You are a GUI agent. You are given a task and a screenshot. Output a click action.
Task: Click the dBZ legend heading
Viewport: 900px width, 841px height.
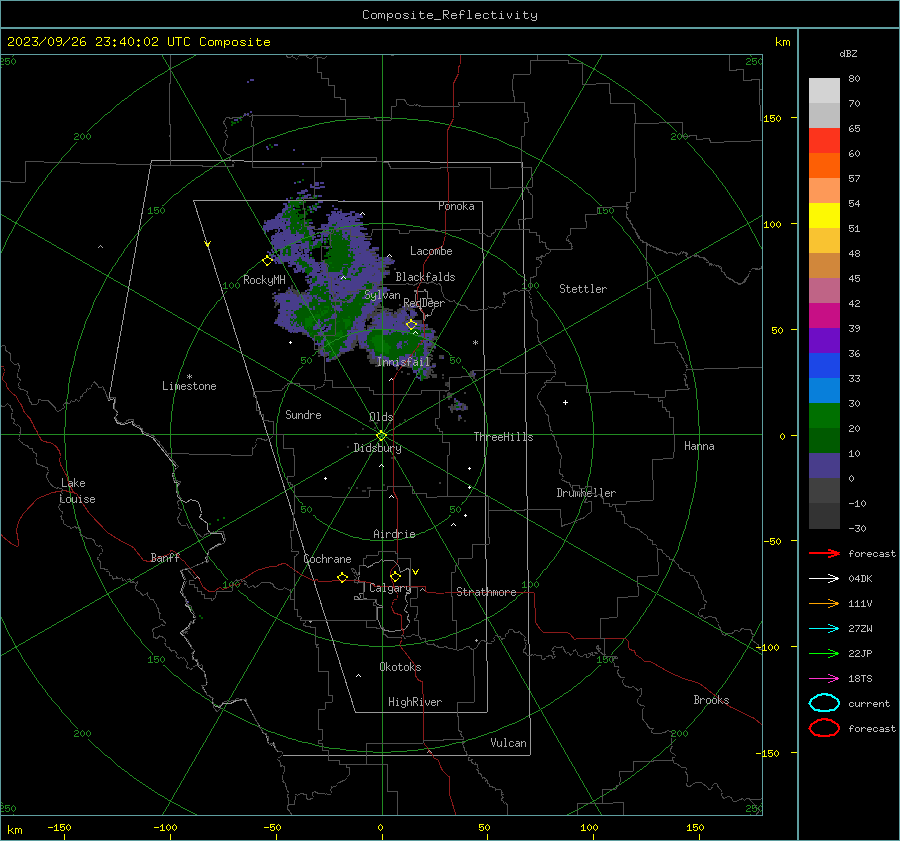[848, 53]
